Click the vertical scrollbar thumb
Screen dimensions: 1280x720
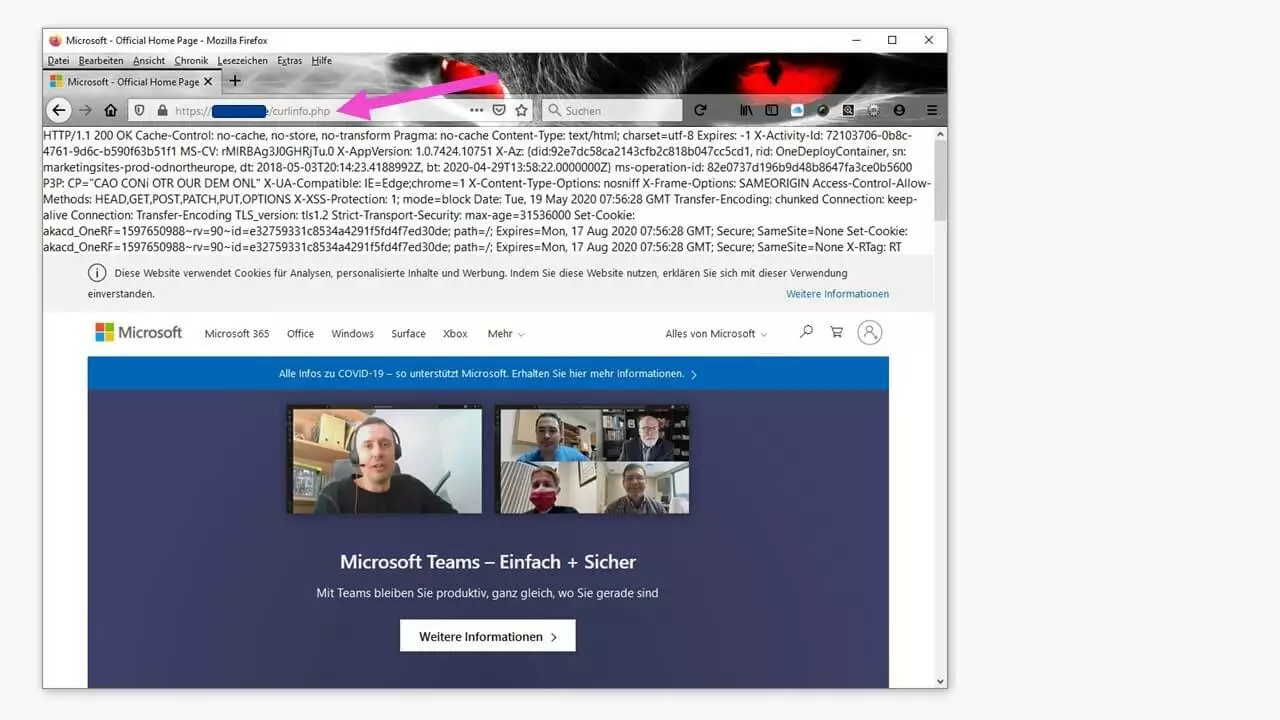(940, 180)
